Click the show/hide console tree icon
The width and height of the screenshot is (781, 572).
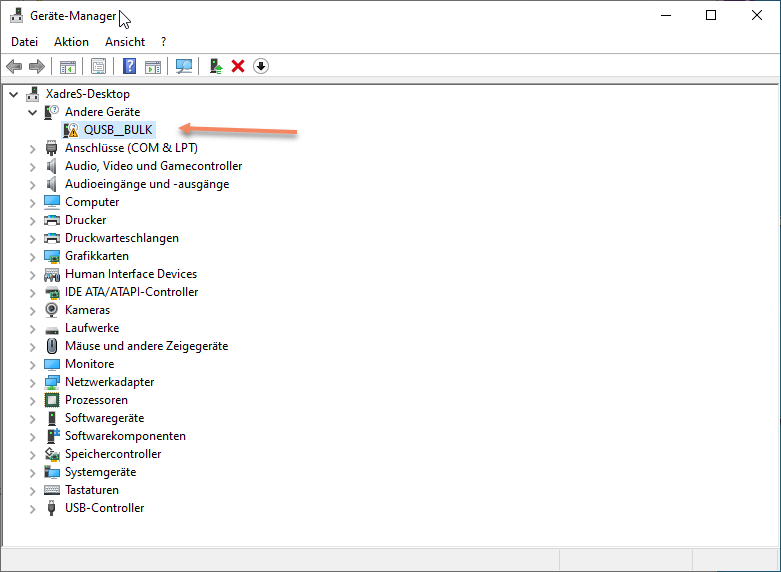[68, 66]
